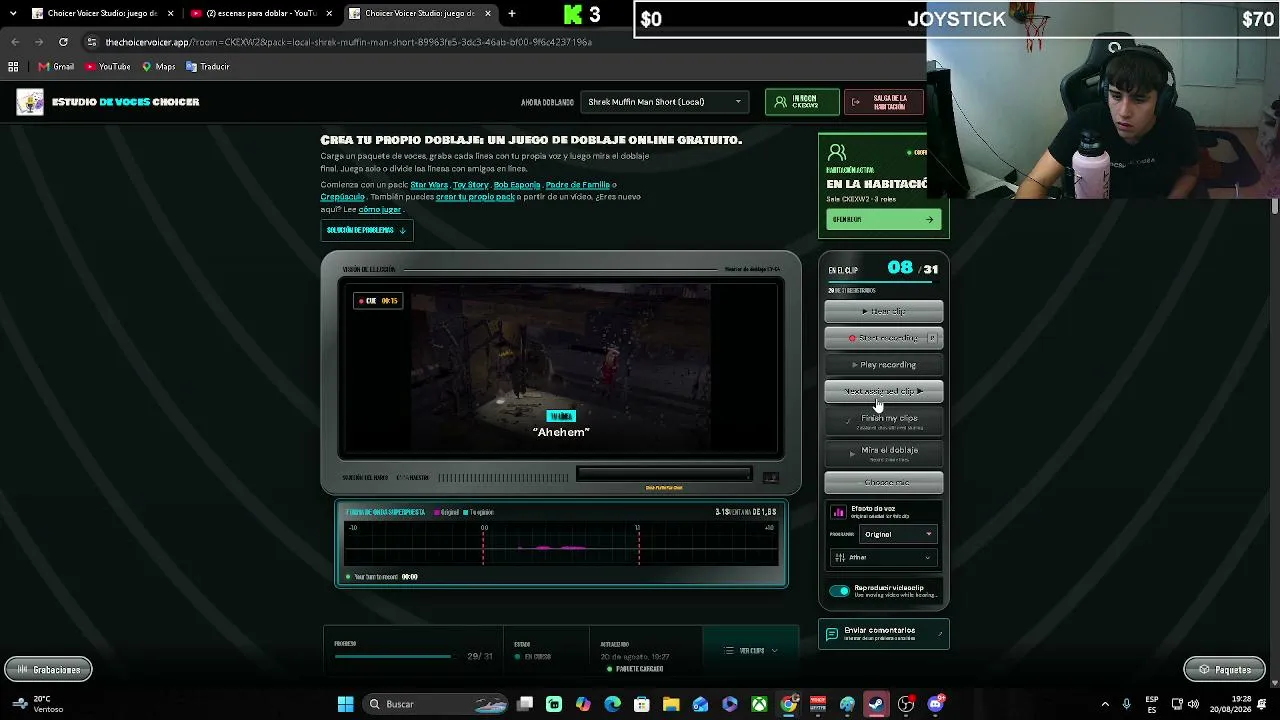The image size is (1280, 720).
Task: Open the Maps bookmark
Action: point(159,67)
